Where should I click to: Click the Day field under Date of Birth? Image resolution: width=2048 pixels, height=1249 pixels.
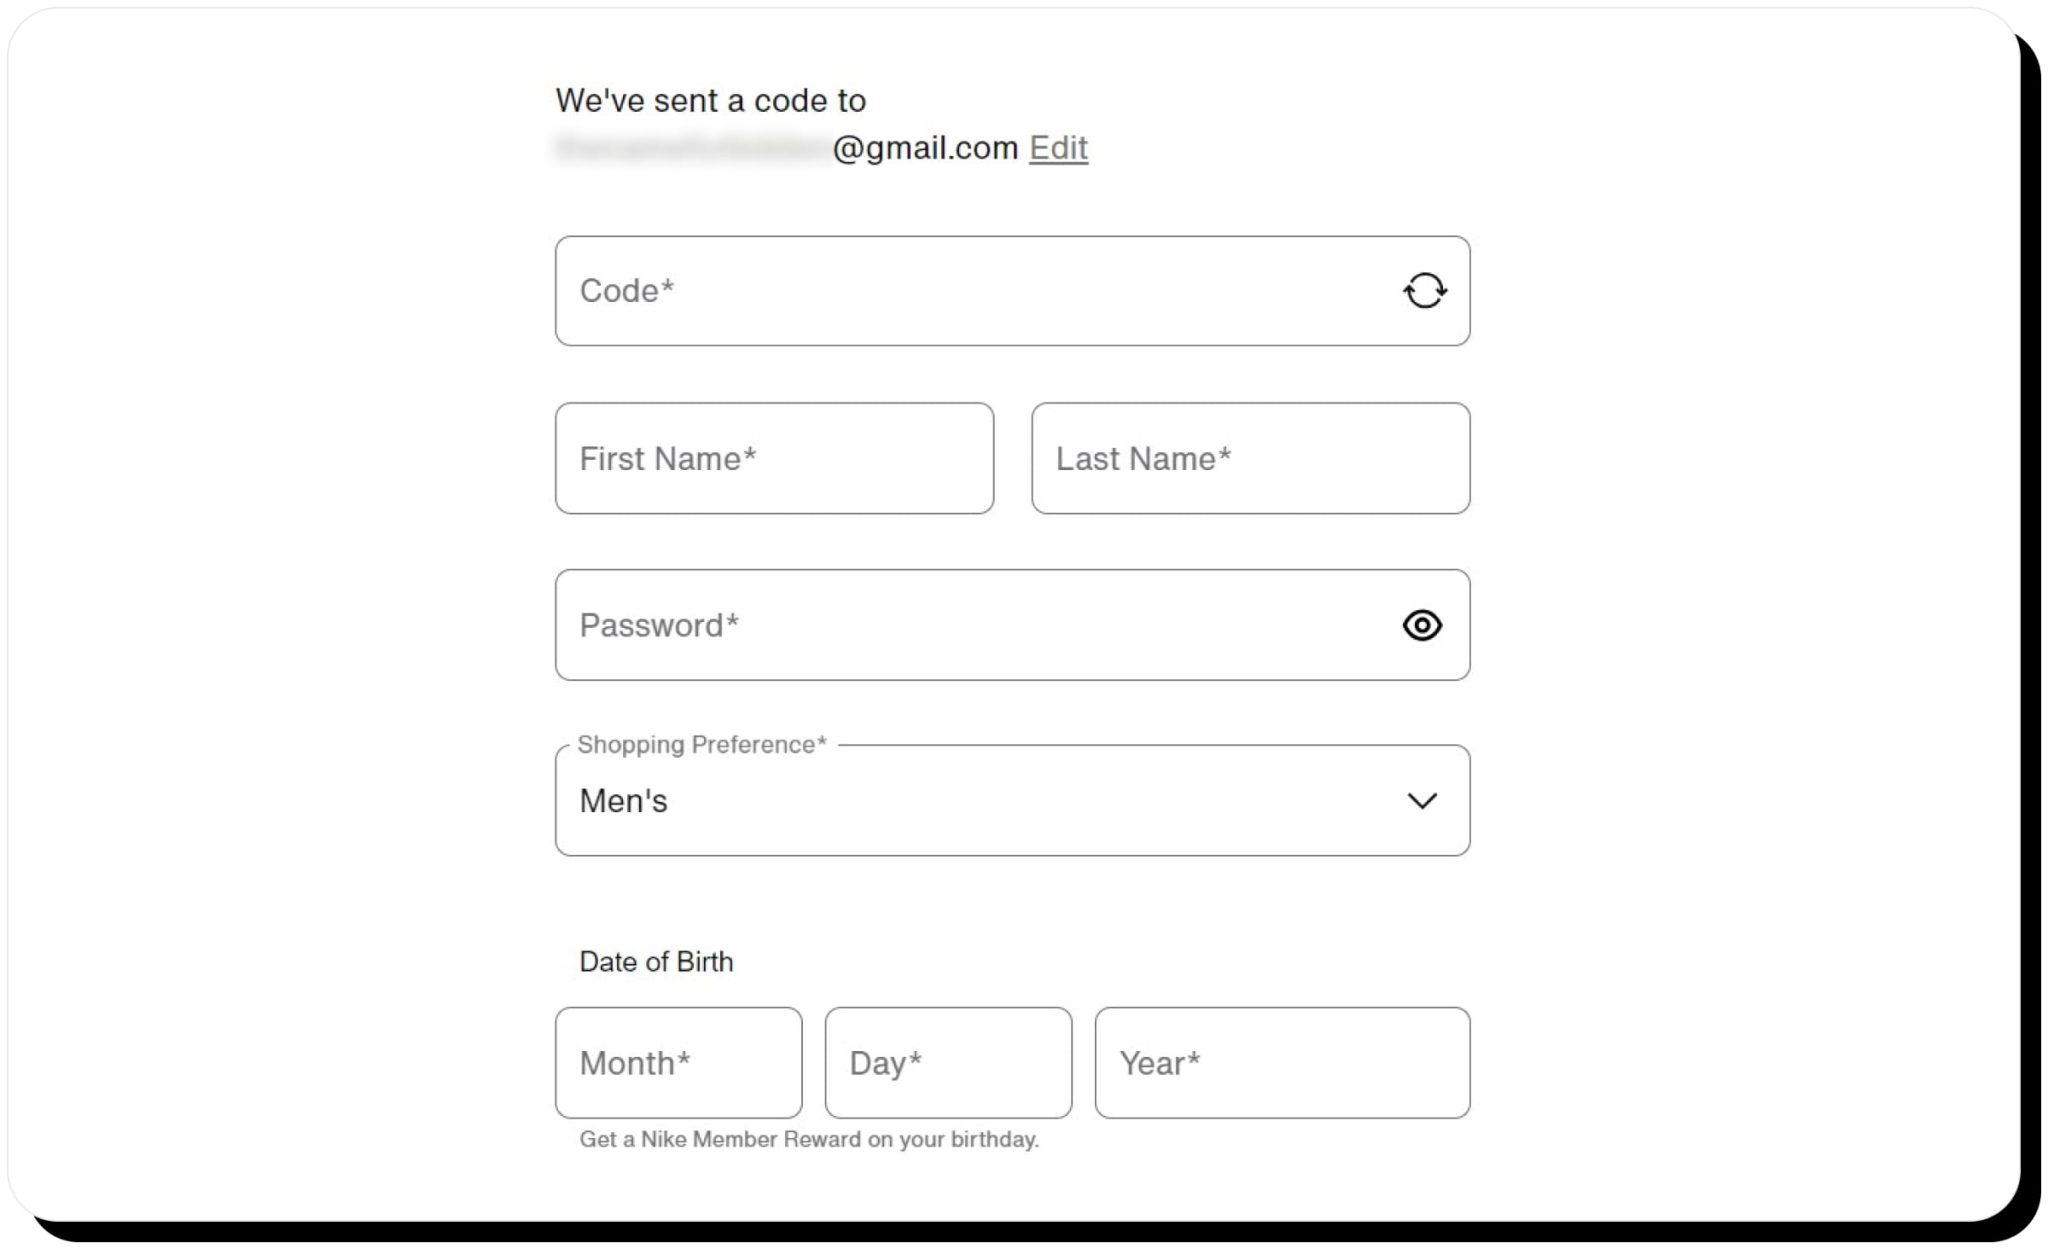point(948,1062)
